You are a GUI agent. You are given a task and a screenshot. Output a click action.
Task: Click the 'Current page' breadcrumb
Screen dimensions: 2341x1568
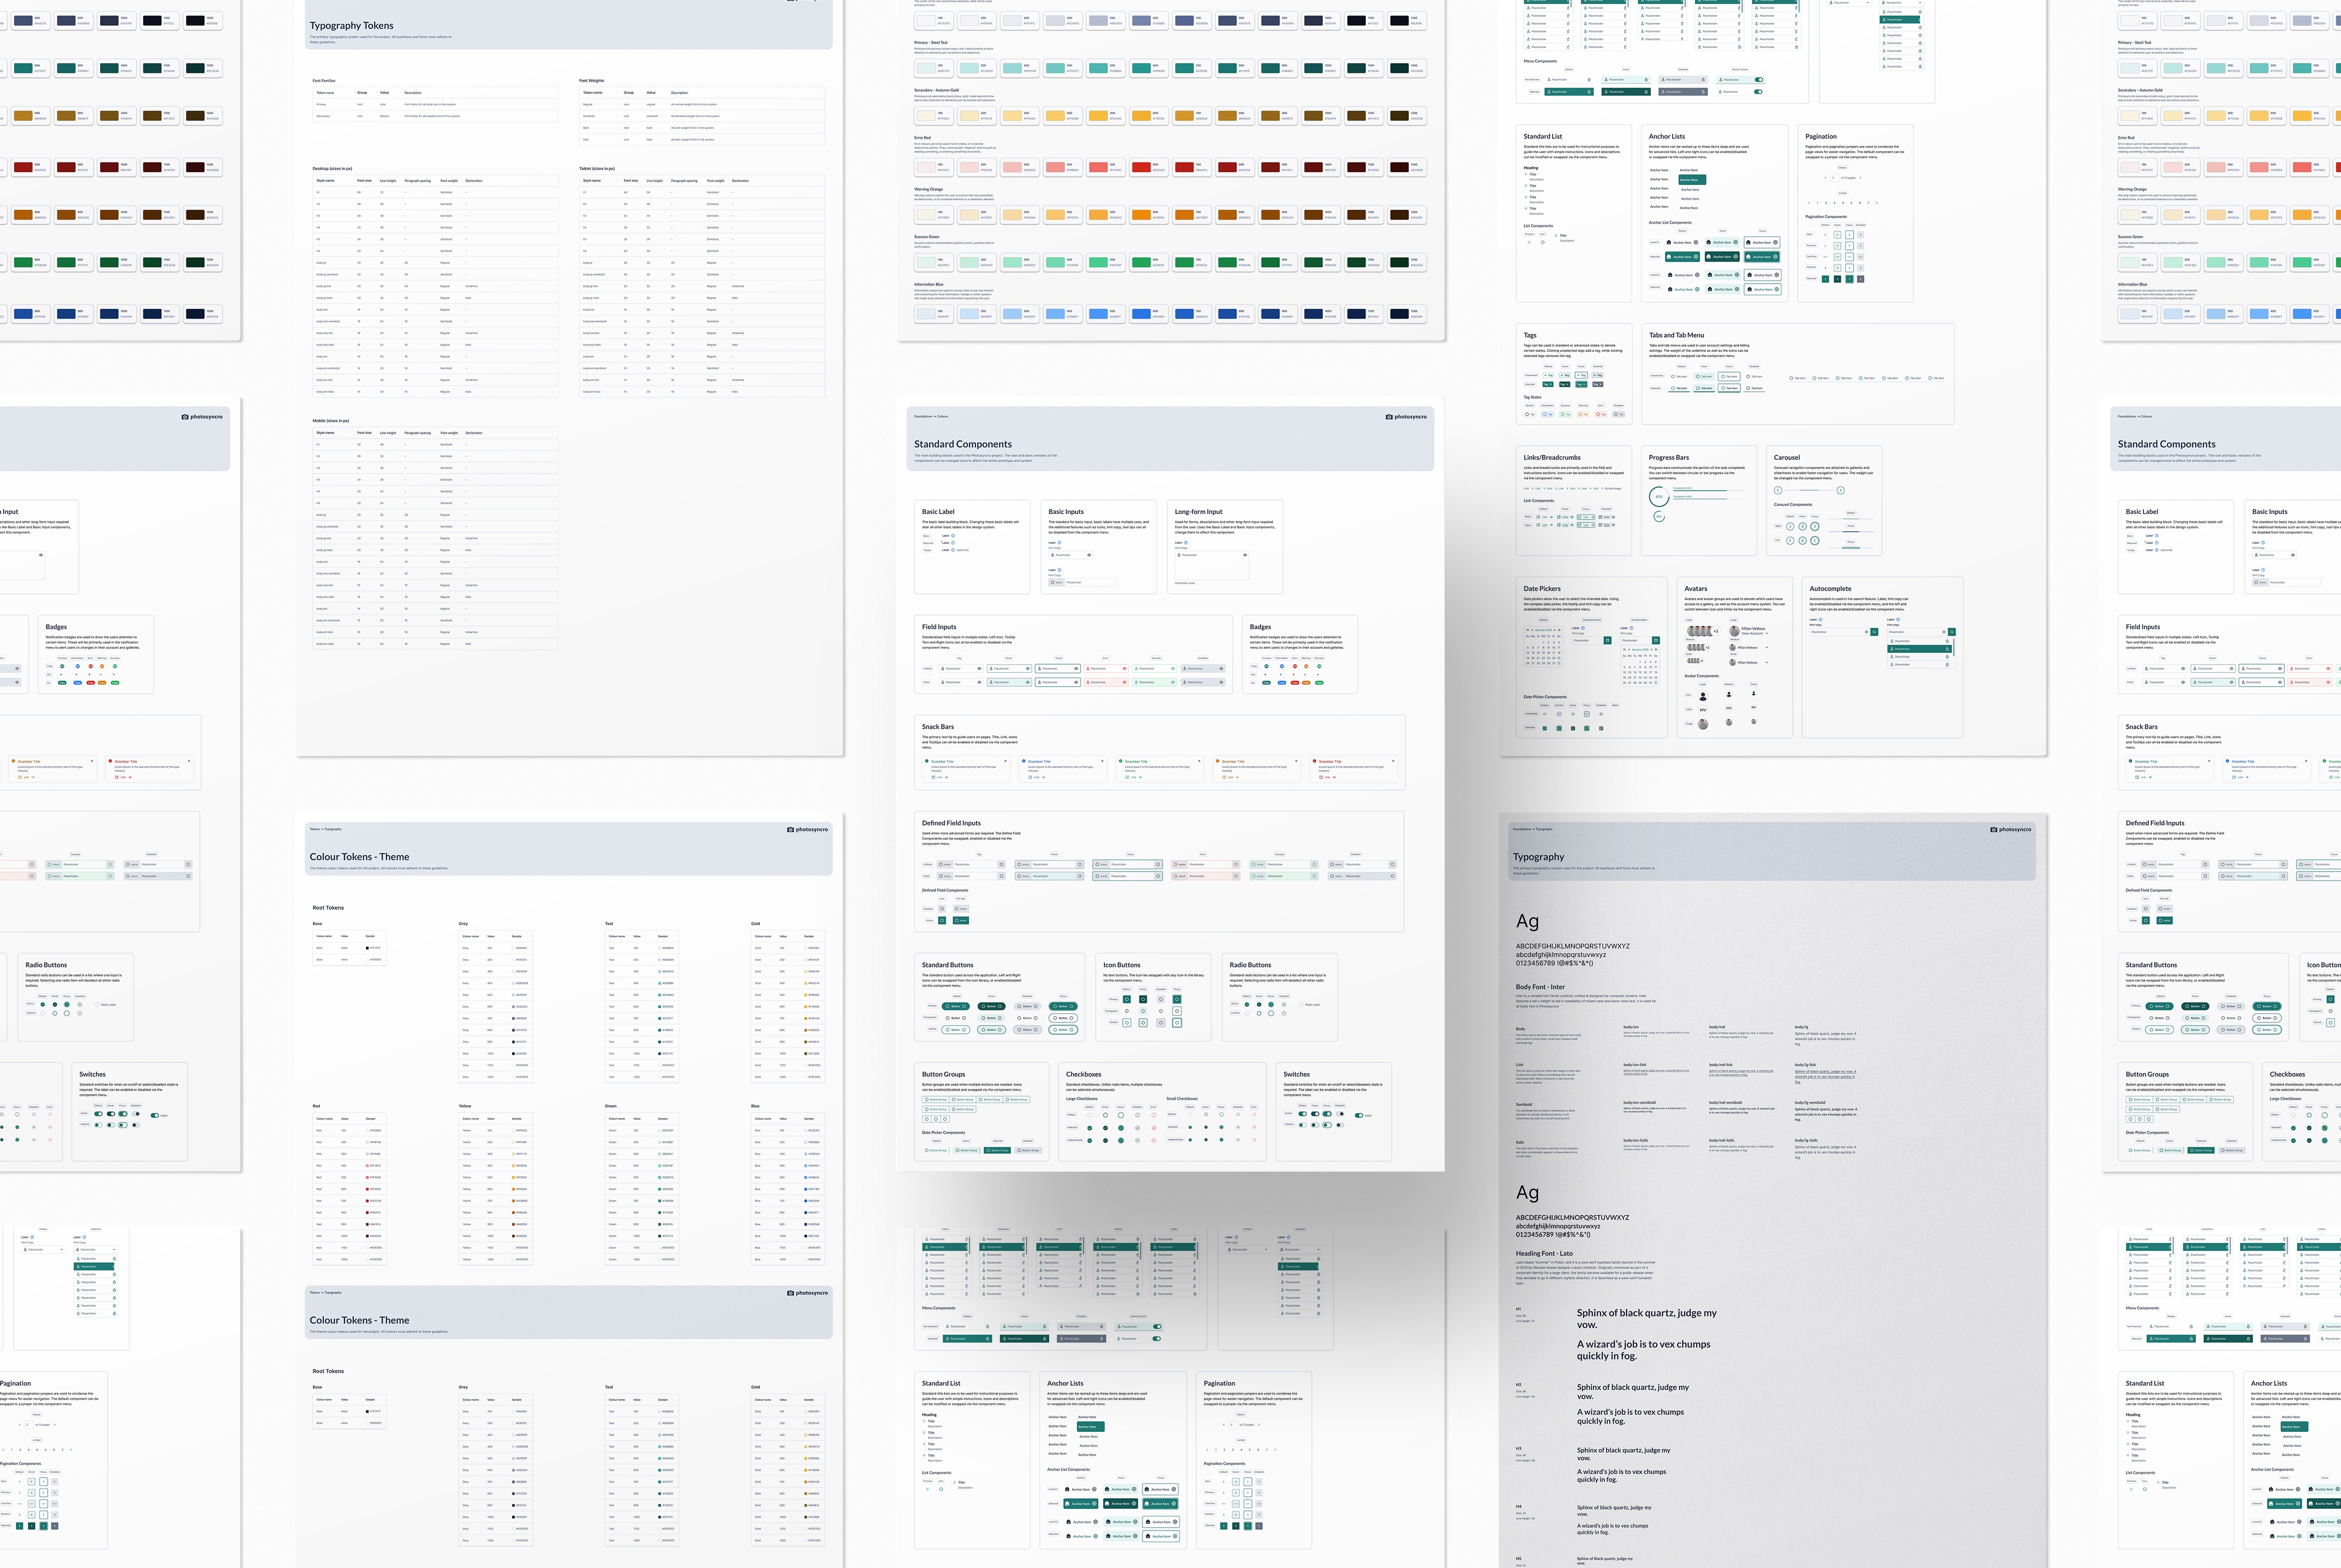click(1613, 488)
